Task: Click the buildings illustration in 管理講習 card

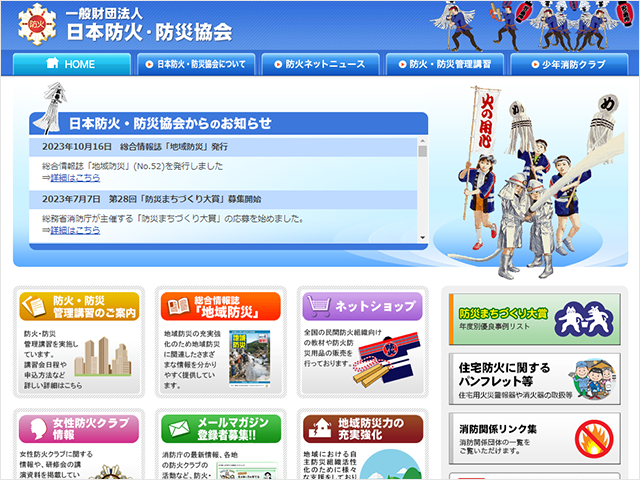Action: (103, 356)
